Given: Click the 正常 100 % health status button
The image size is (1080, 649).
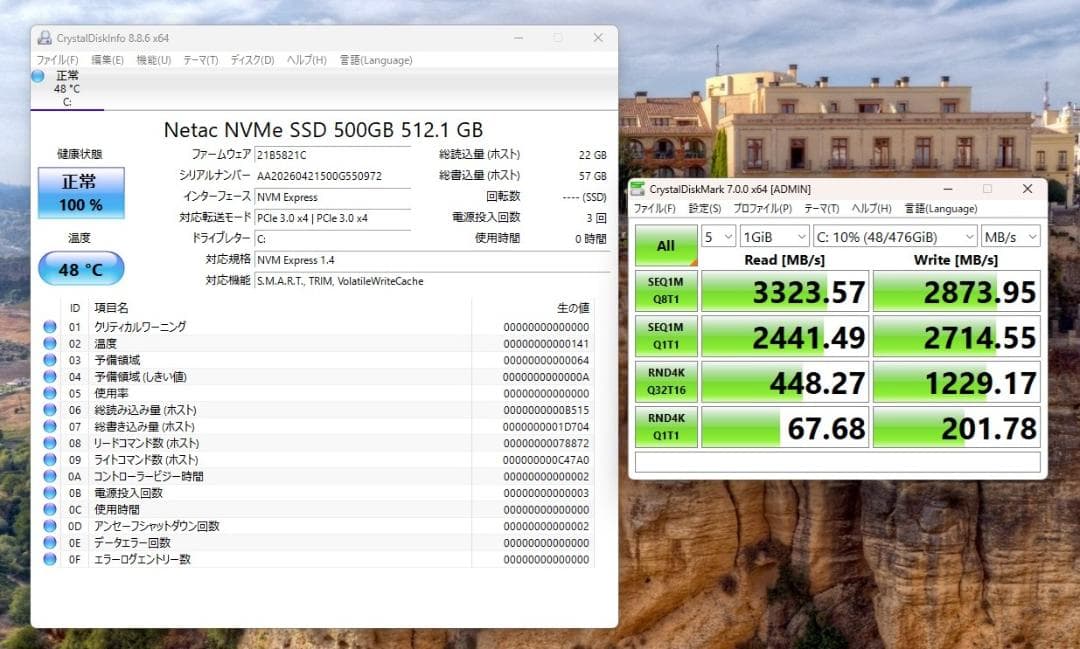Looking at the screenshot, I should pos(81,193).
